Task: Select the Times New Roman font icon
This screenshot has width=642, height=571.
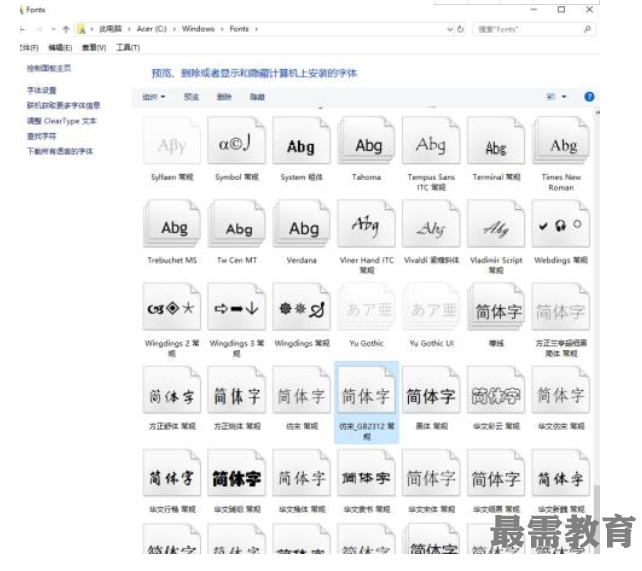Action: click(561, 140)
